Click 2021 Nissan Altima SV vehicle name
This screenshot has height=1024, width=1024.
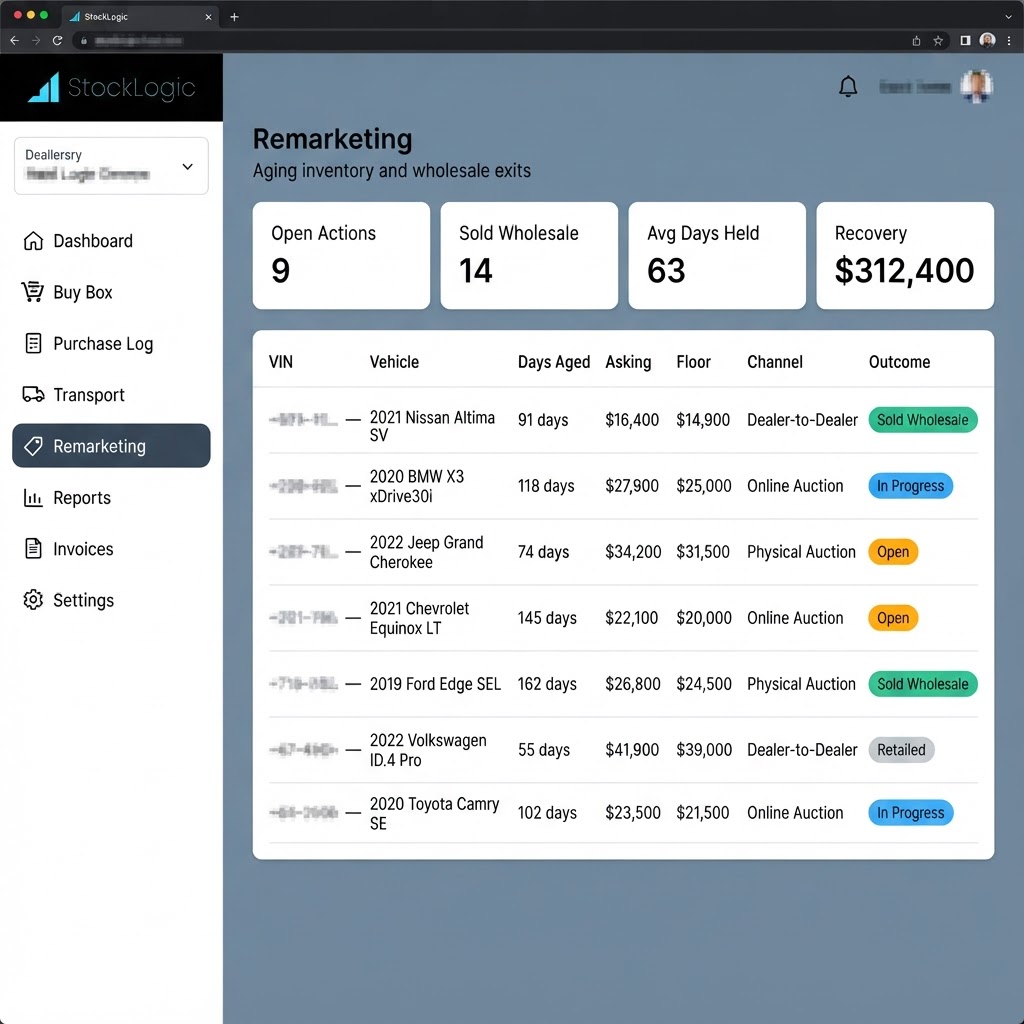coord(432,426)
